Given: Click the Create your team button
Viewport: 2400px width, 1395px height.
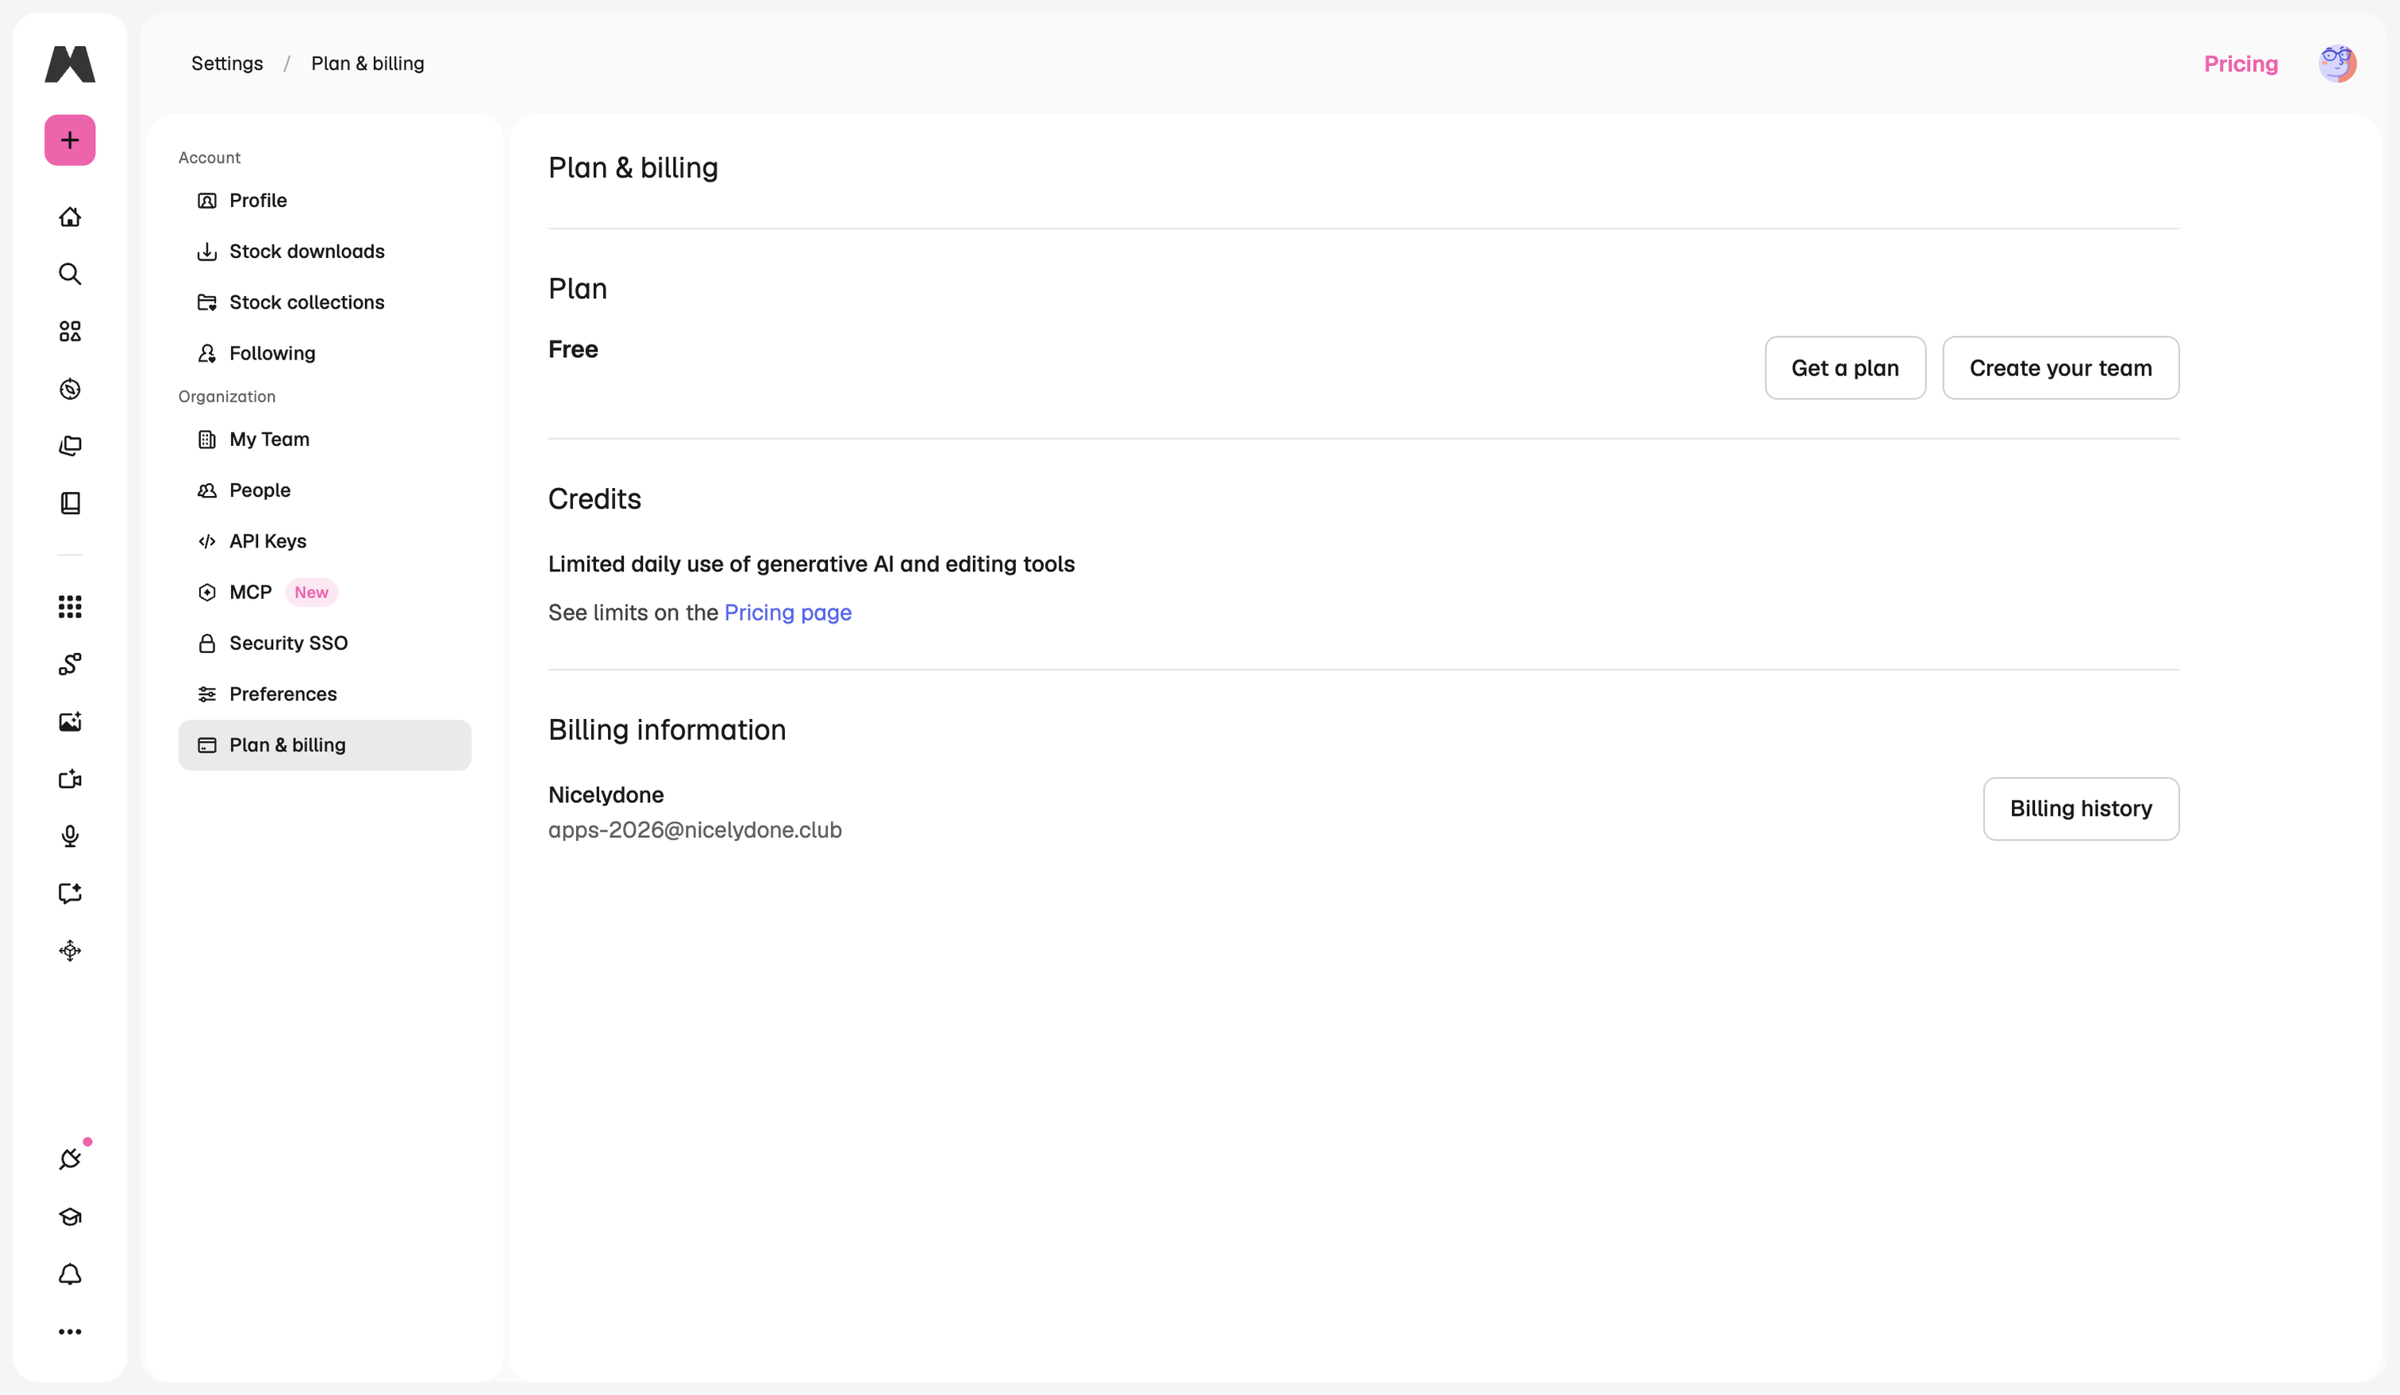Looking at the screenshot, I should coord(2060,368).
